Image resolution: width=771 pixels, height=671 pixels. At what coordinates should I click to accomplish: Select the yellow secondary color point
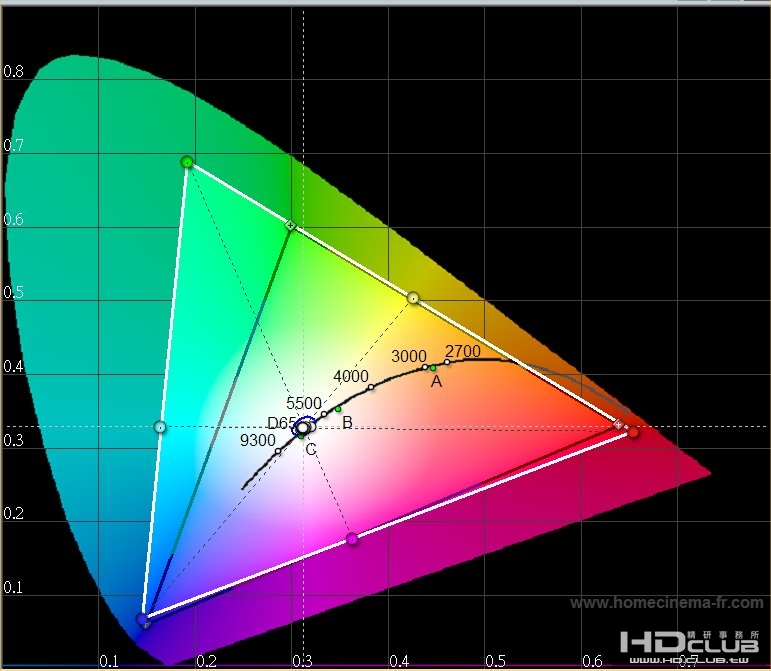pyautogui.click(x=414, y=297)
